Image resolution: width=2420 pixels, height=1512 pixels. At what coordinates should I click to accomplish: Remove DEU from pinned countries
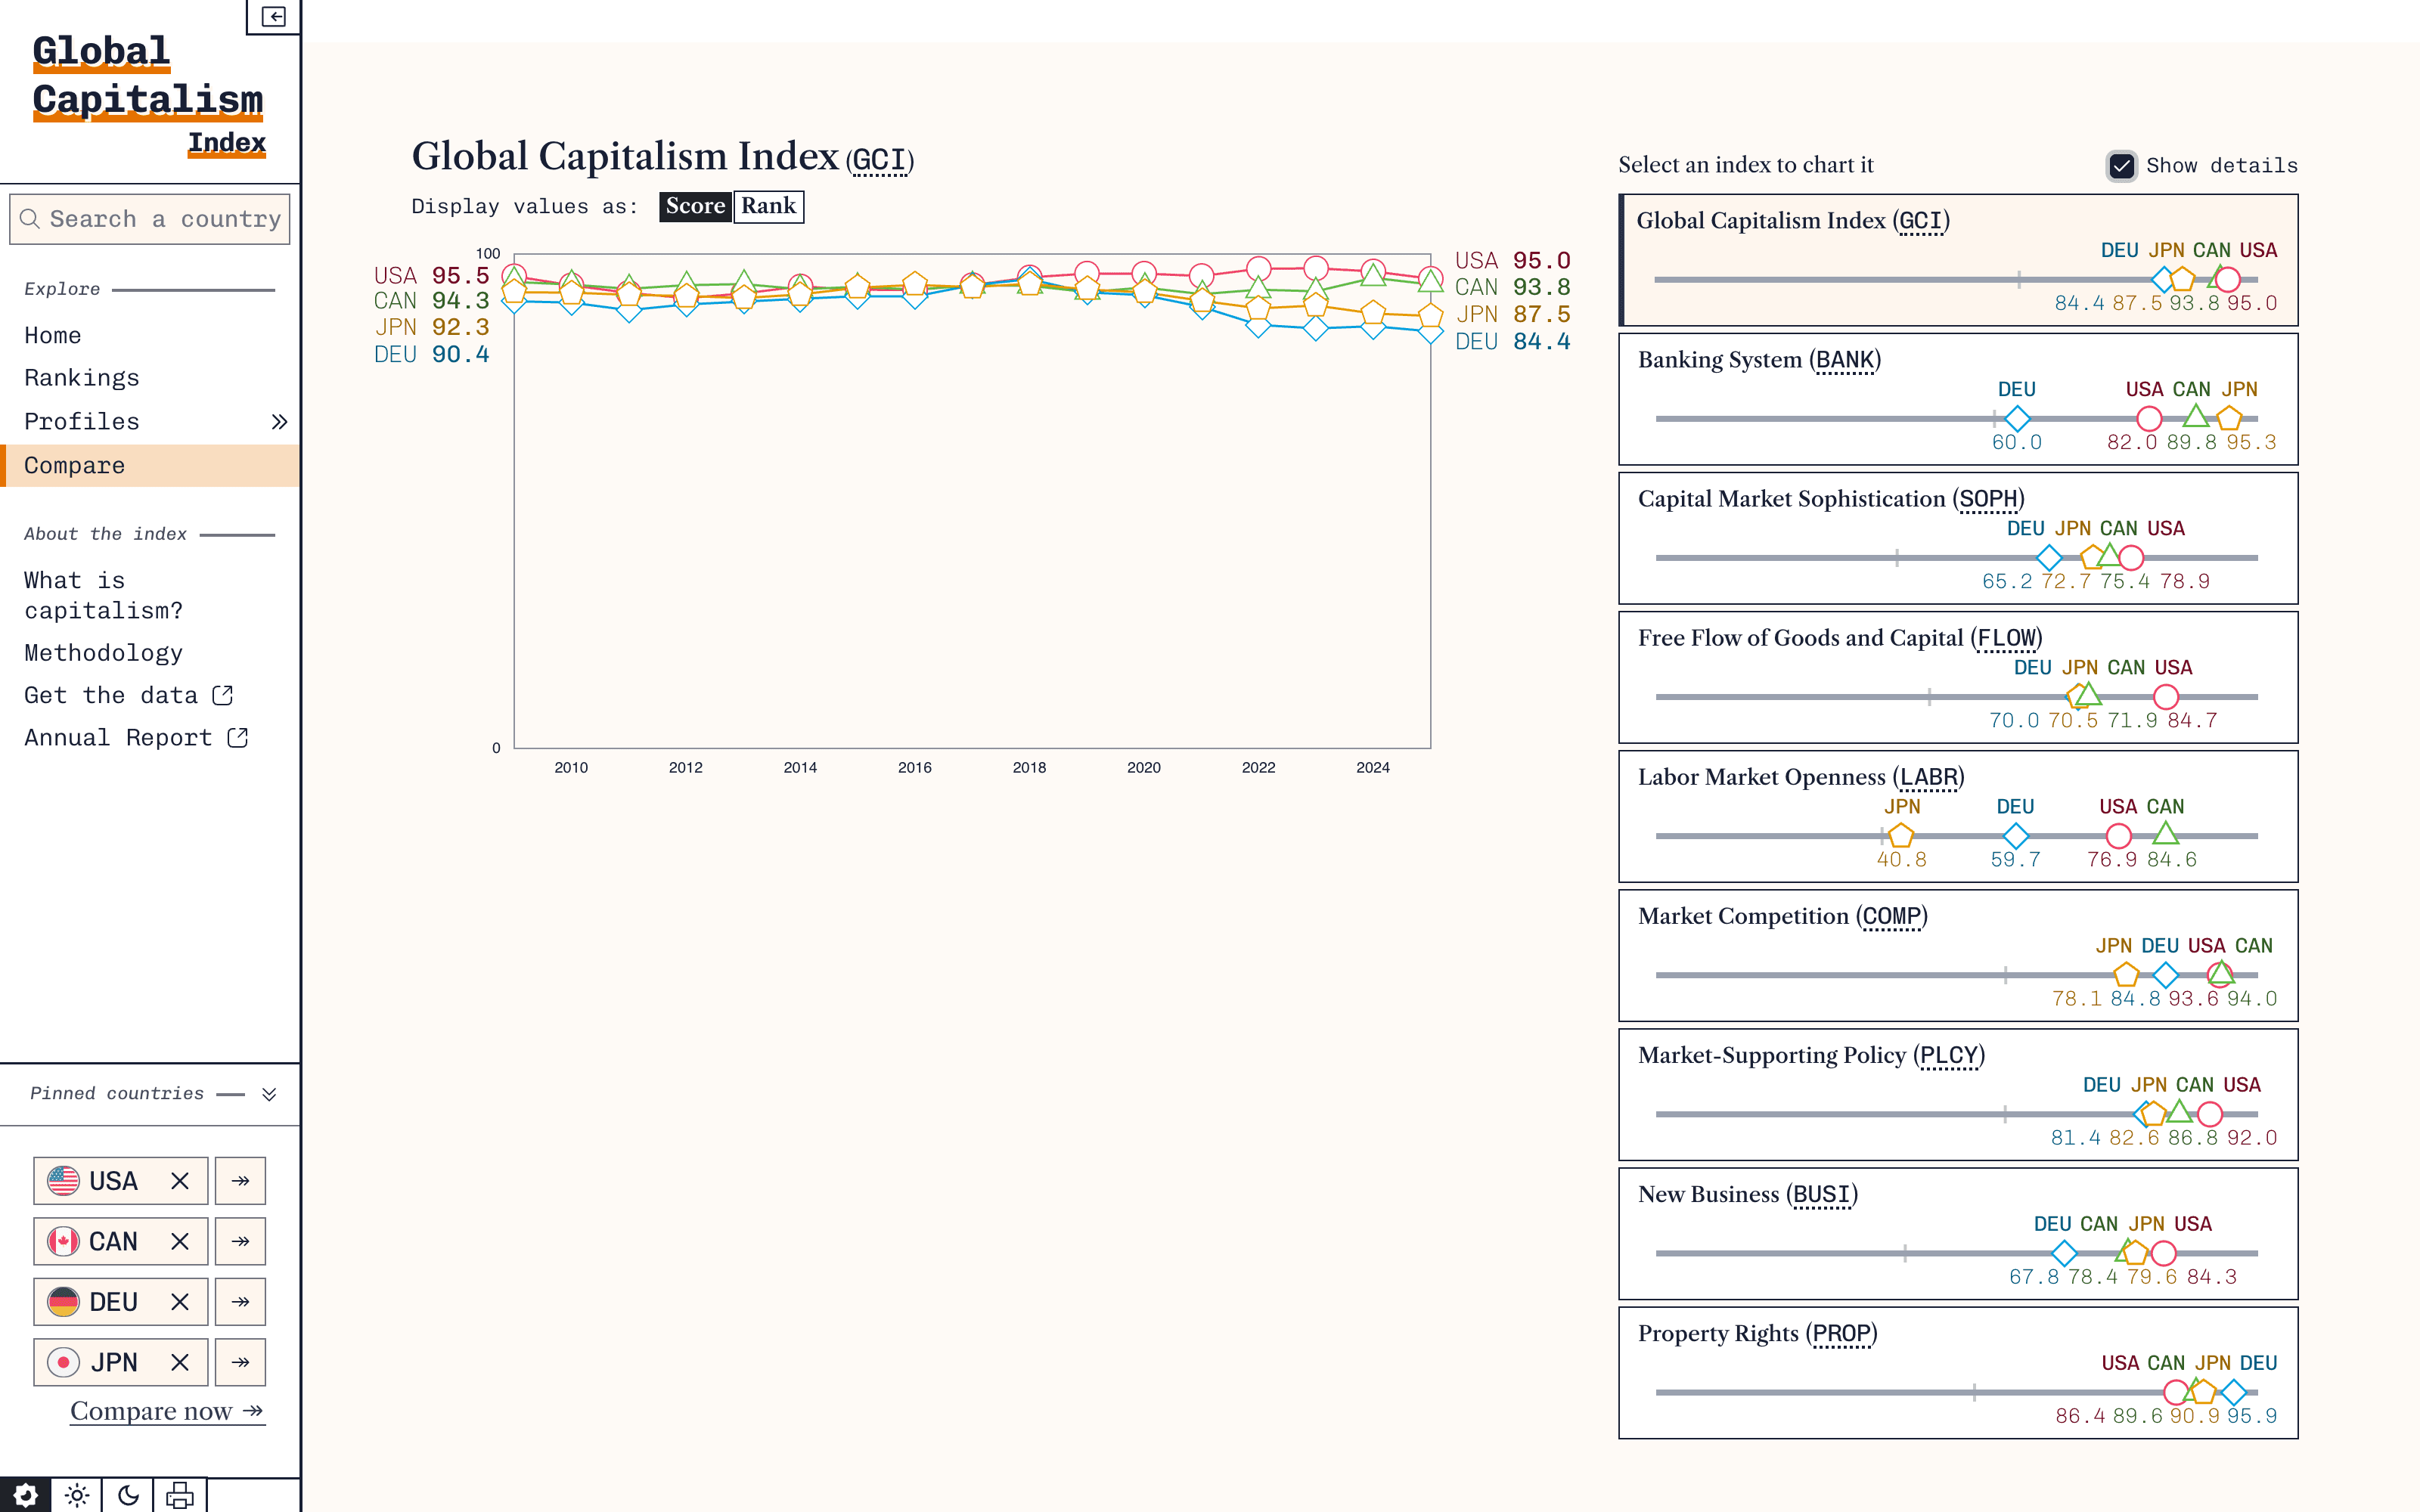[x=180, y=1302]
